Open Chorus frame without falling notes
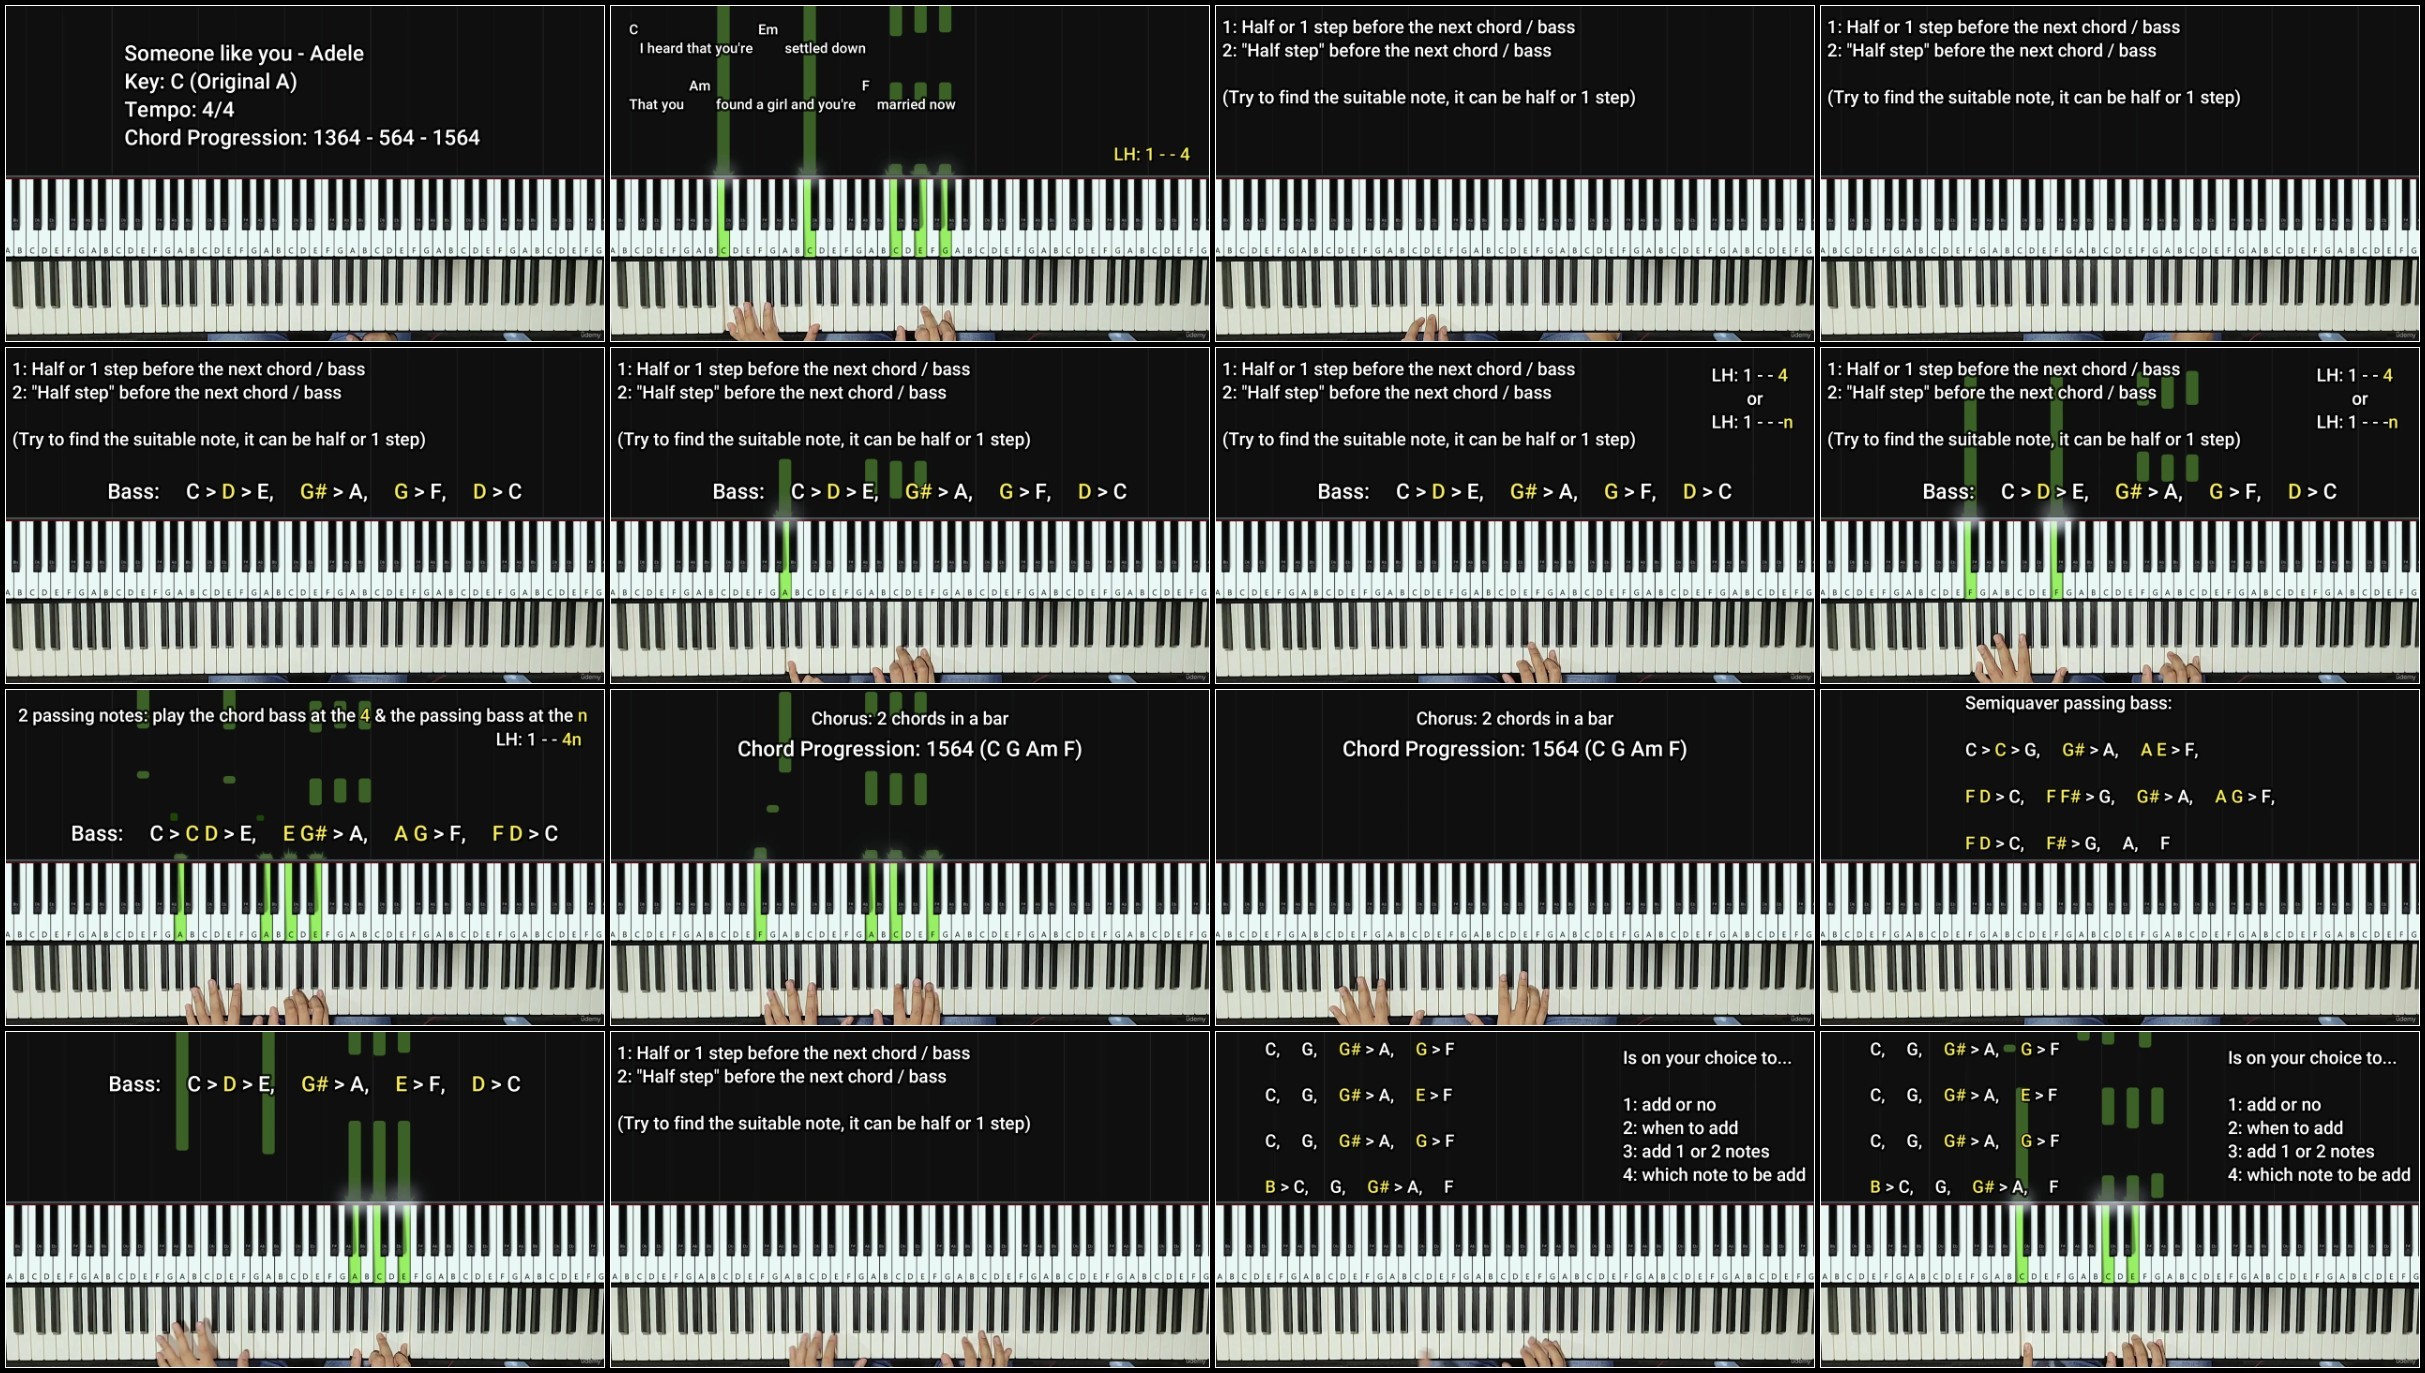The height and width of the screenshot is (1373, 2425). (1515, 857)
